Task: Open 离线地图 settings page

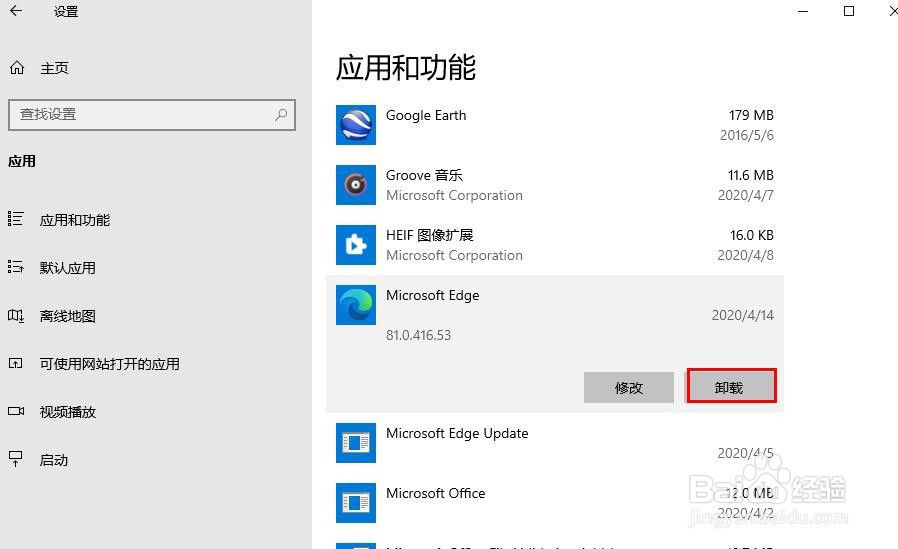Action: (x=68, y=316)
